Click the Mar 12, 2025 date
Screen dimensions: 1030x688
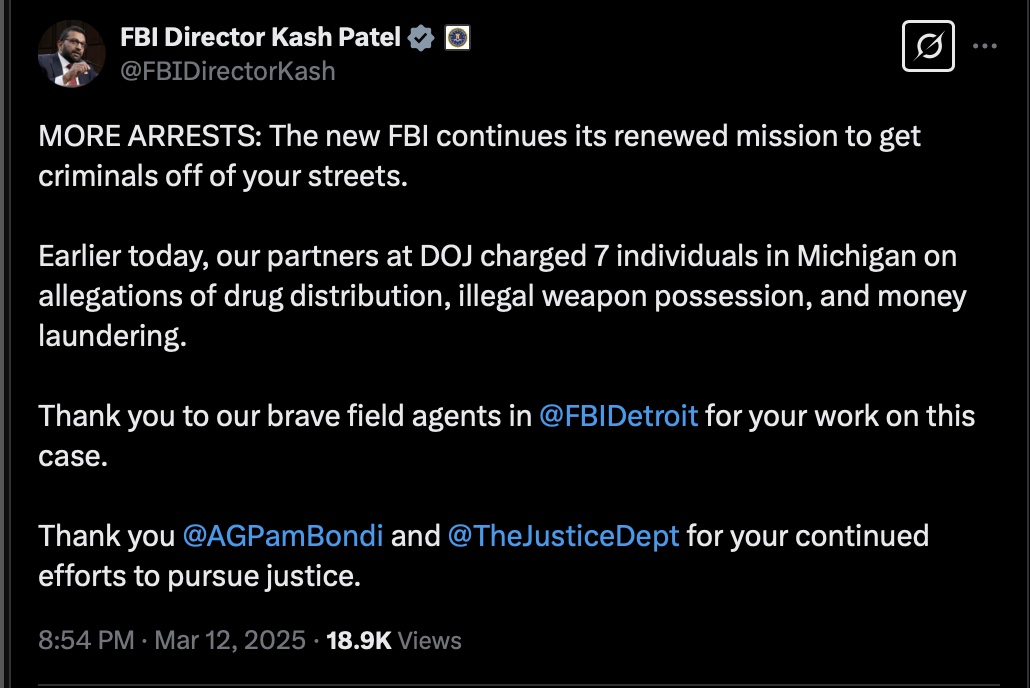tap(230, 640)
